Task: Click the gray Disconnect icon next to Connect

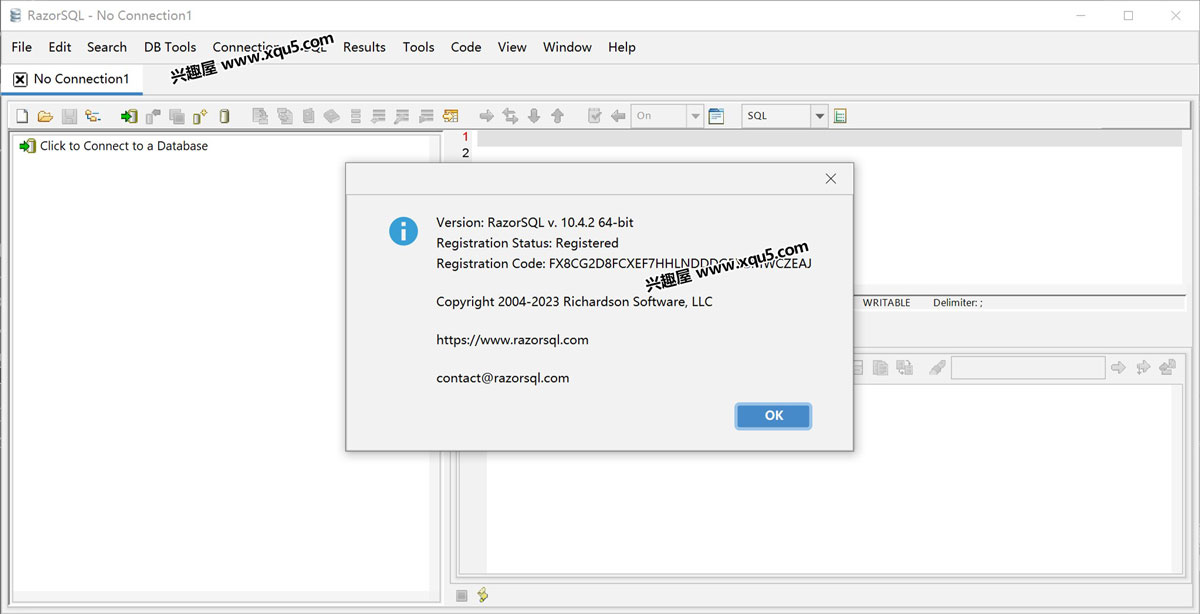Action: tap(153, 116)
